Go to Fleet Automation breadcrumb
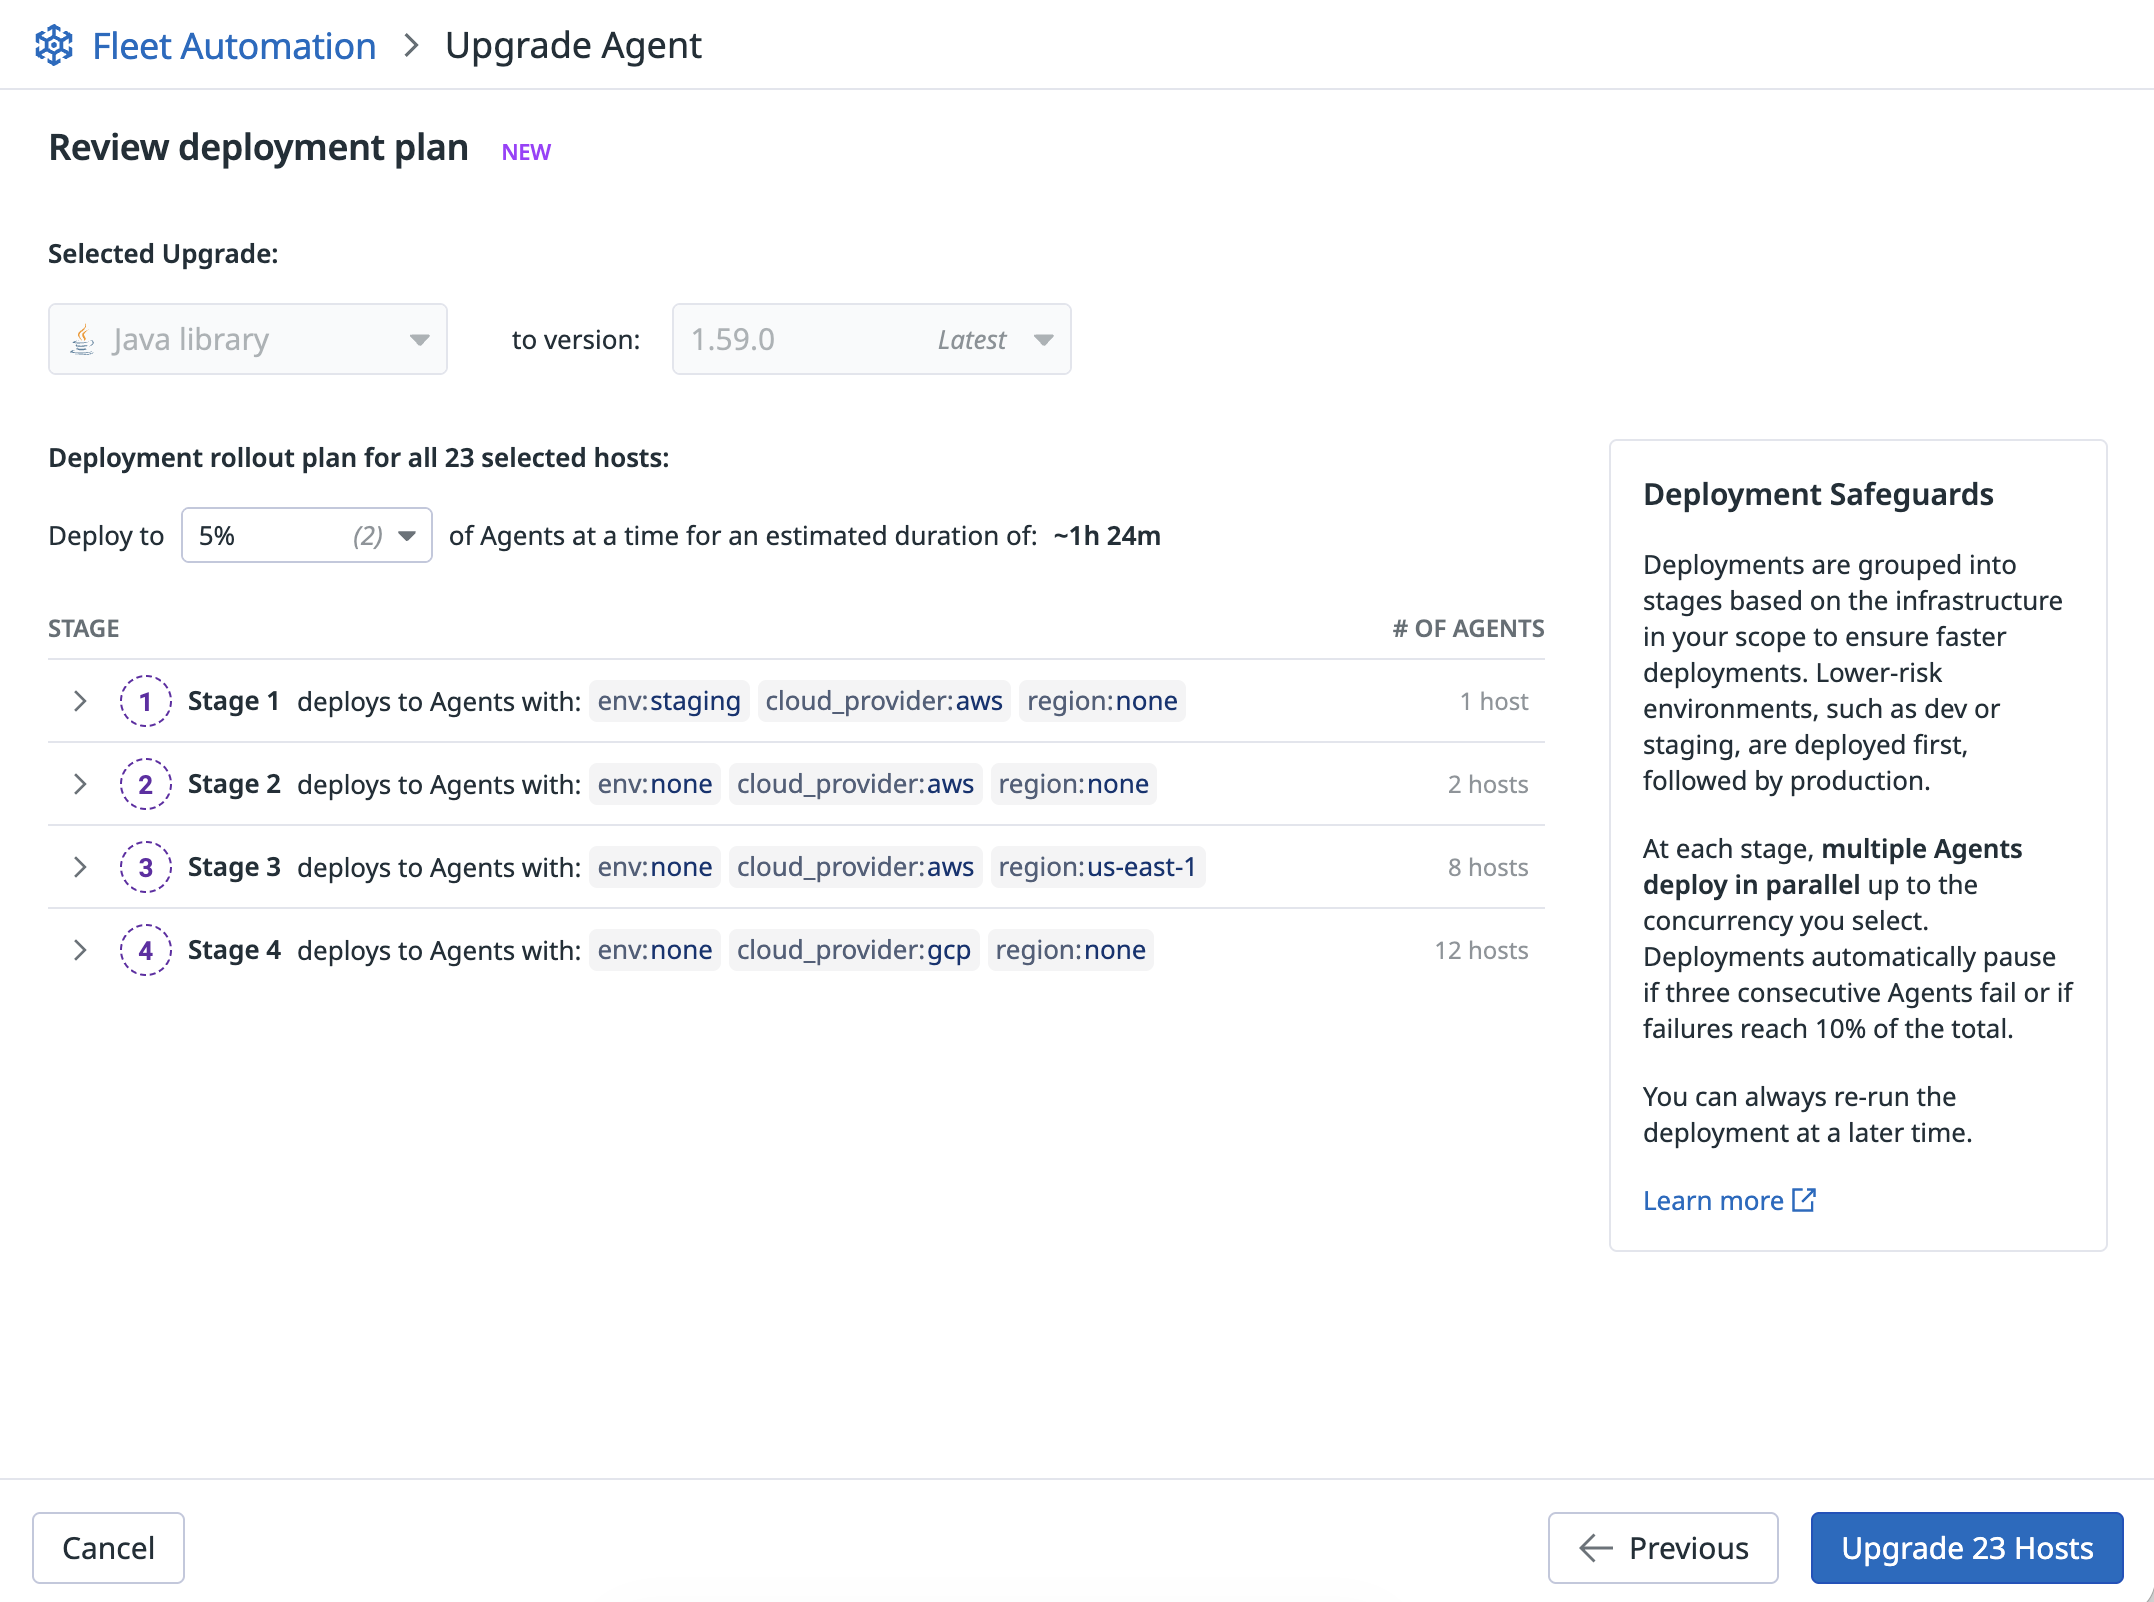This screenshot has width=2154, height=1602. tap(234, 46)
